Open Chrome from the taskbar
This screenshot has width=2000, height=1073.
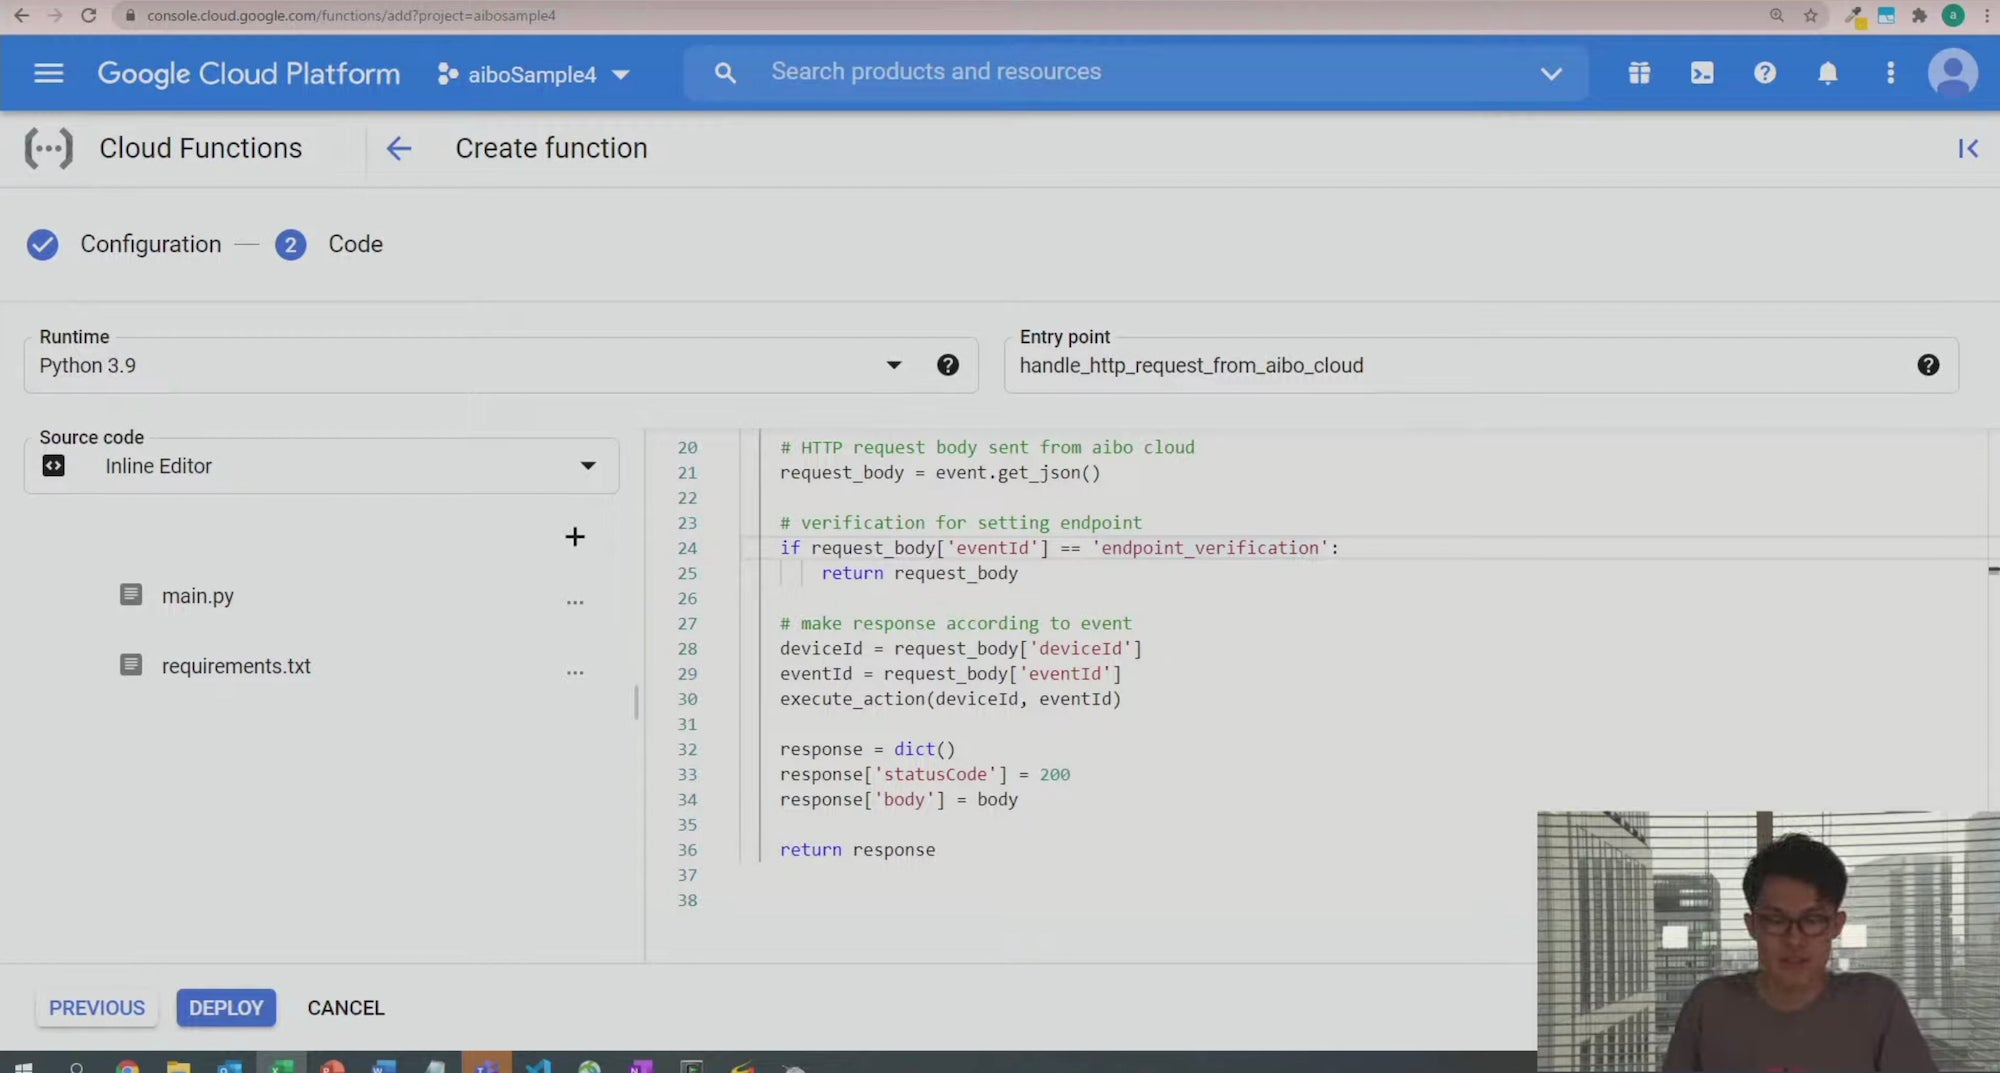click(127, 1066)
